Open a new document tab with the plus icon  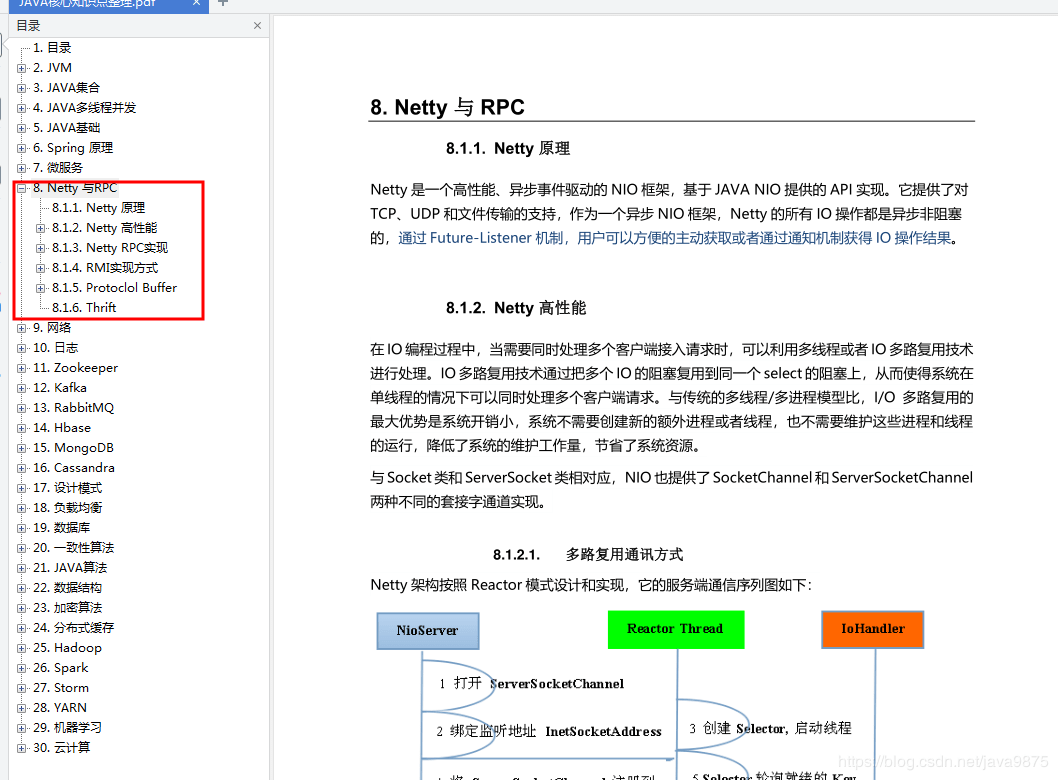tap(222, 6)
